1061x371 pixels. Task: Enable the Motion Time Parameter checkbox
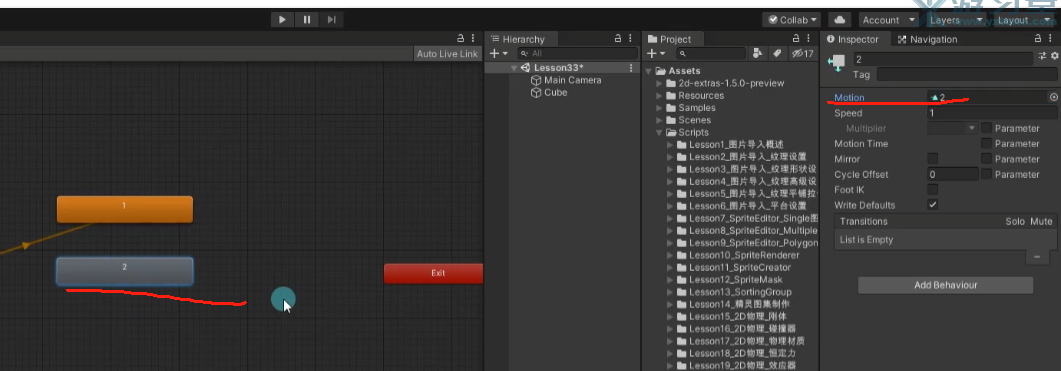tap(987, 144)
